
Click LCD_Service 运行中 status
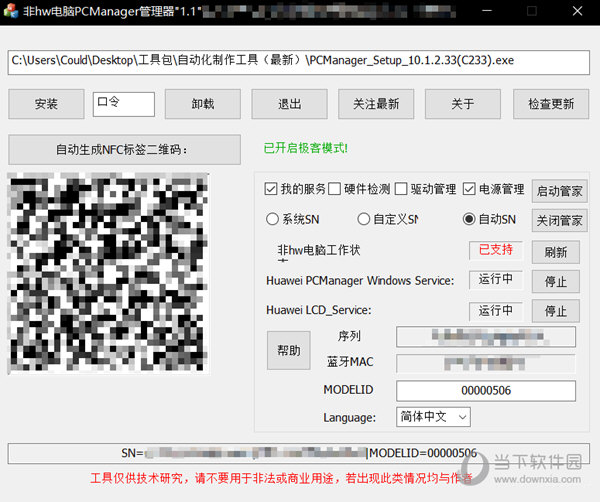(x=496, y=311)
